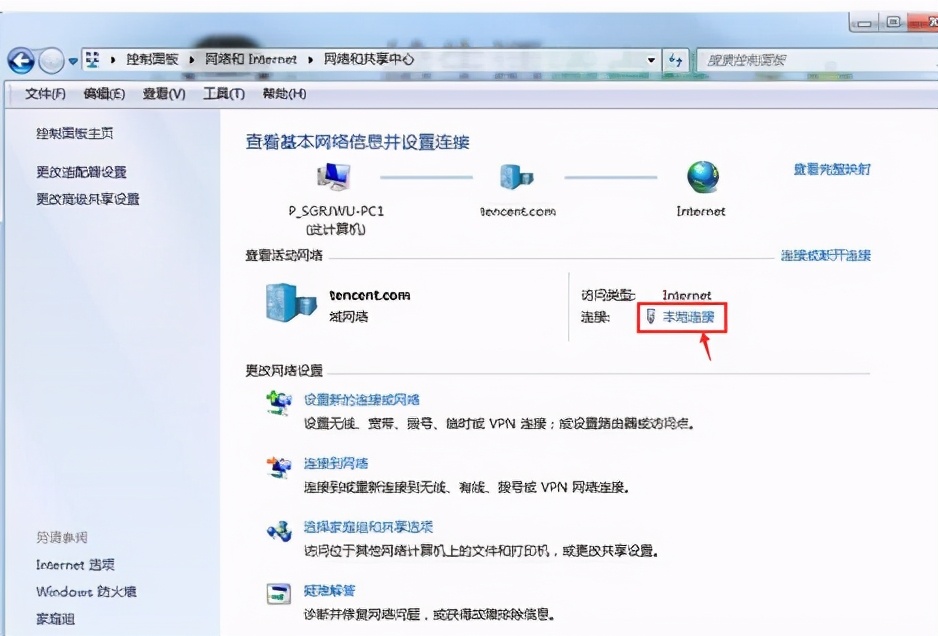Click the back navigation arrow

click(22, 59)
